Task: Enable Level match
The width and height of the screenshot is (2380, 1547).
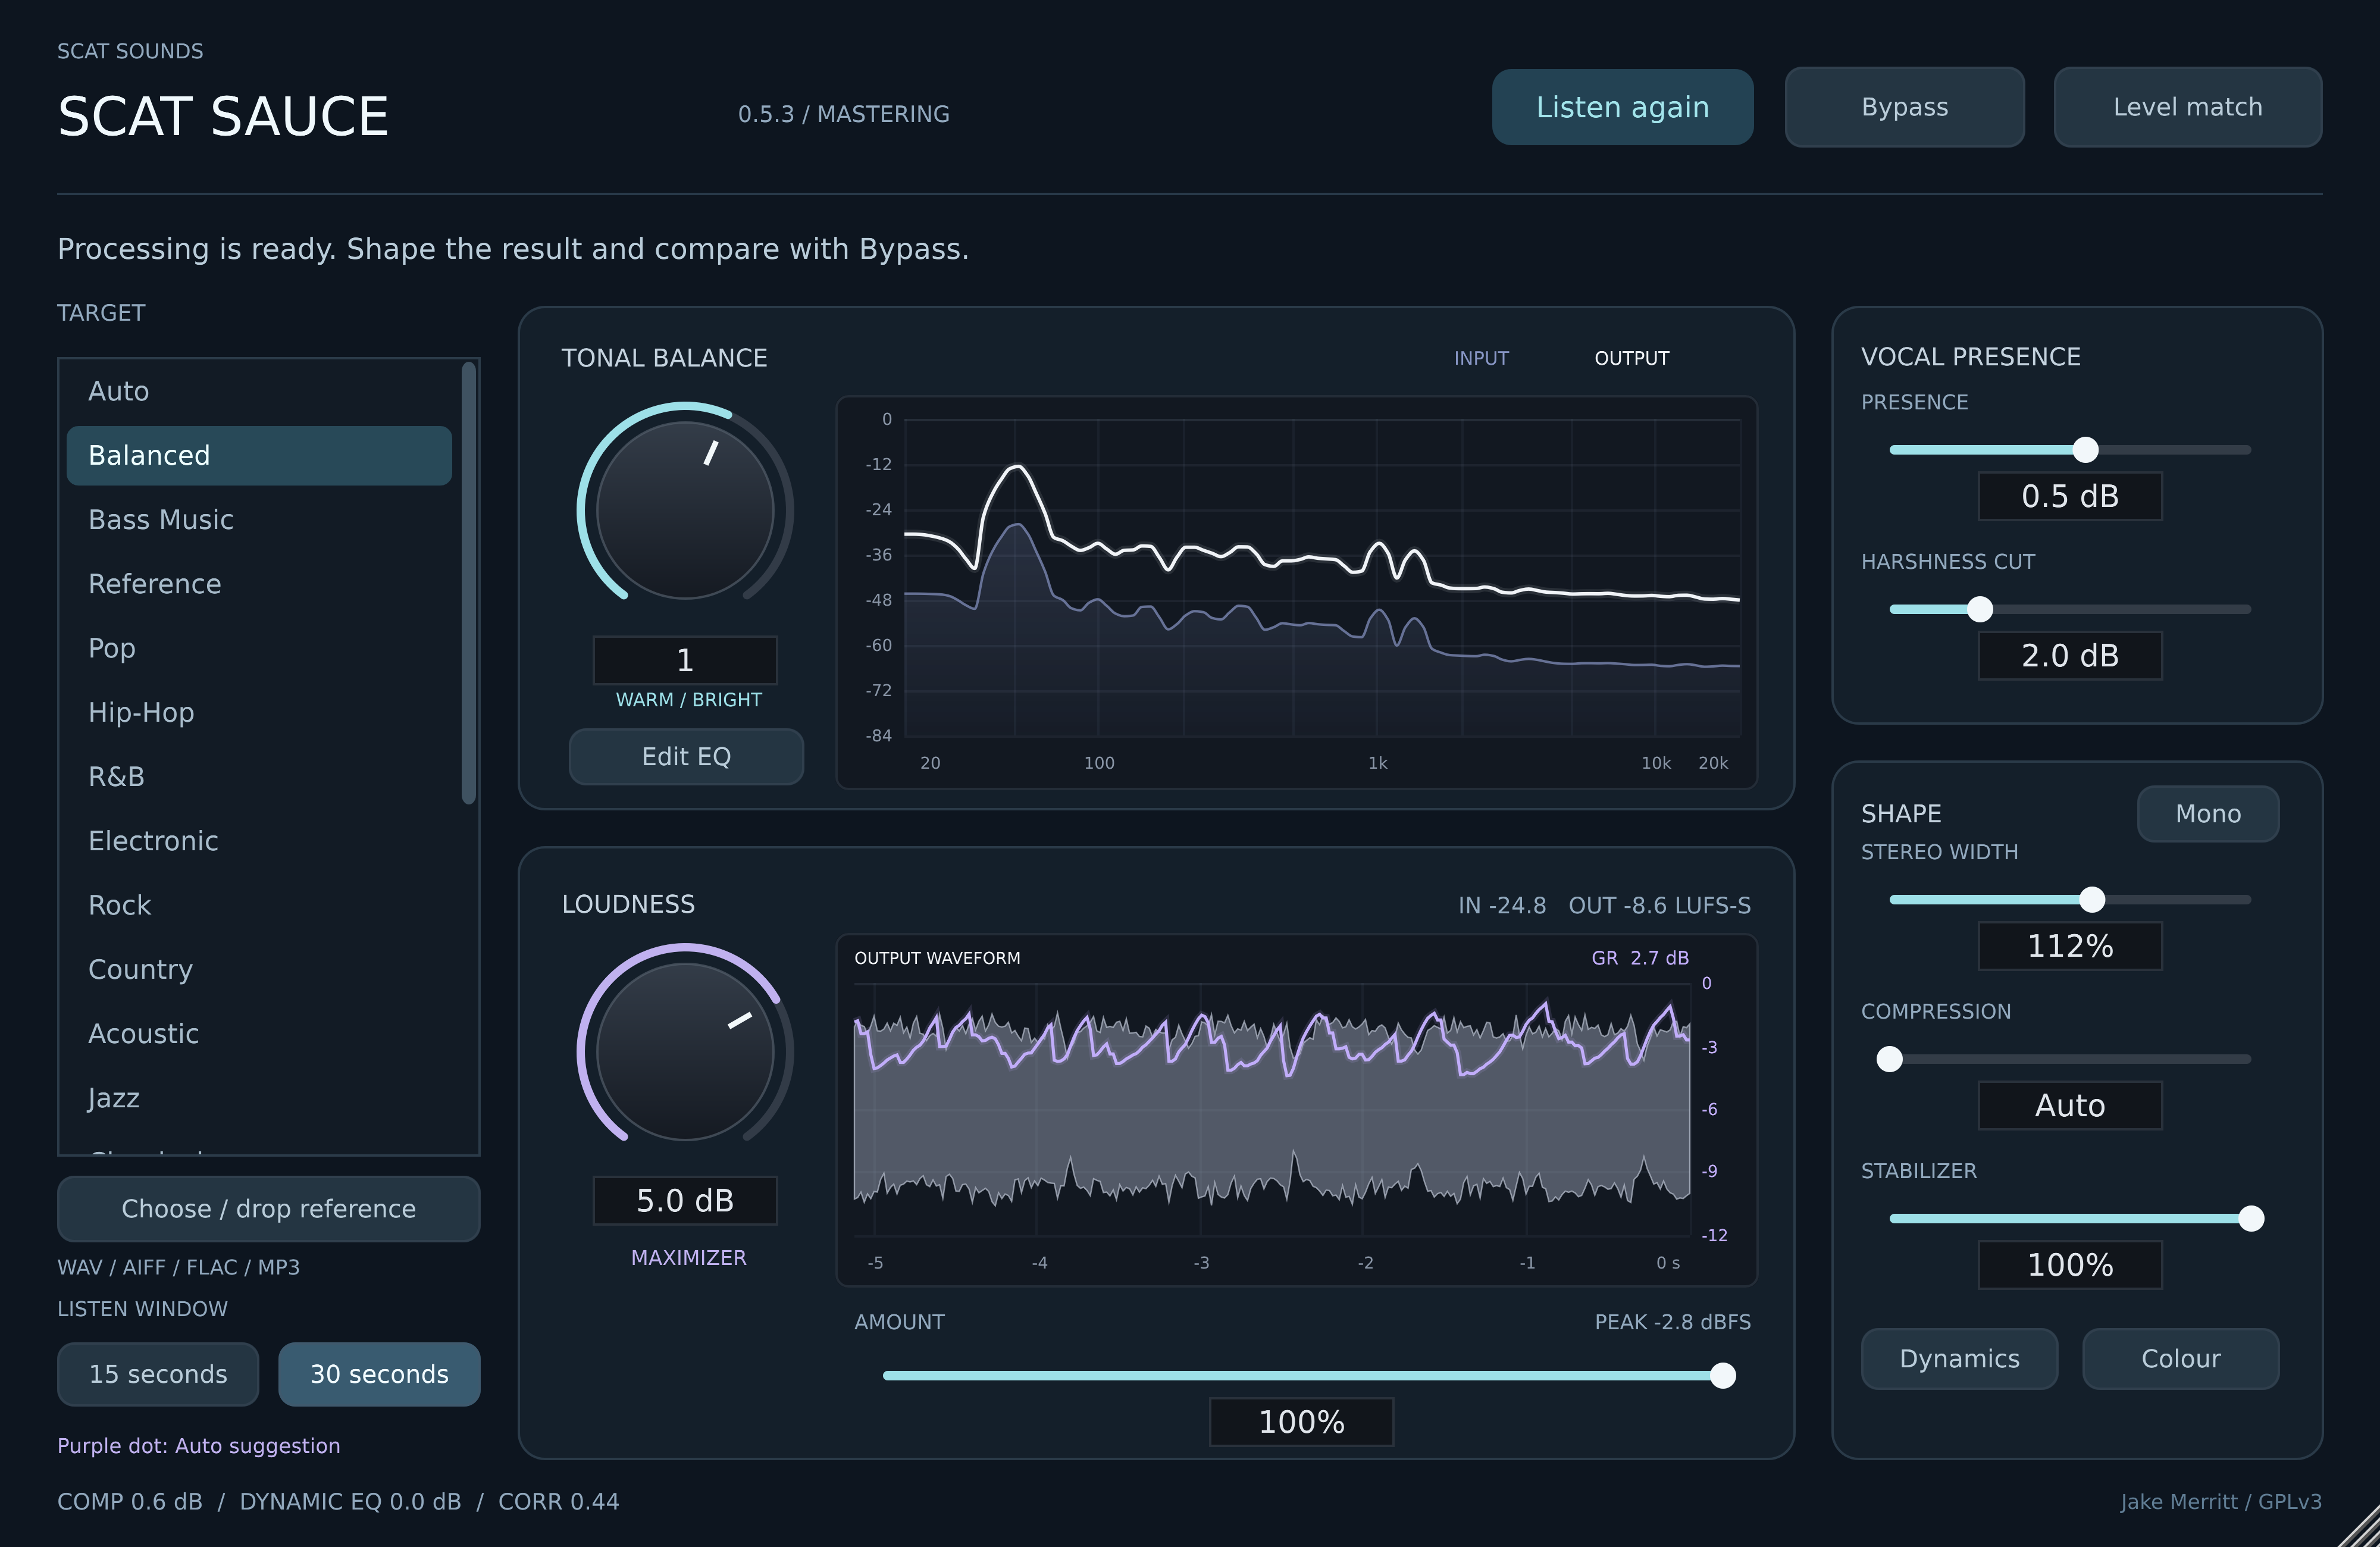Action: coord(2187,107)
